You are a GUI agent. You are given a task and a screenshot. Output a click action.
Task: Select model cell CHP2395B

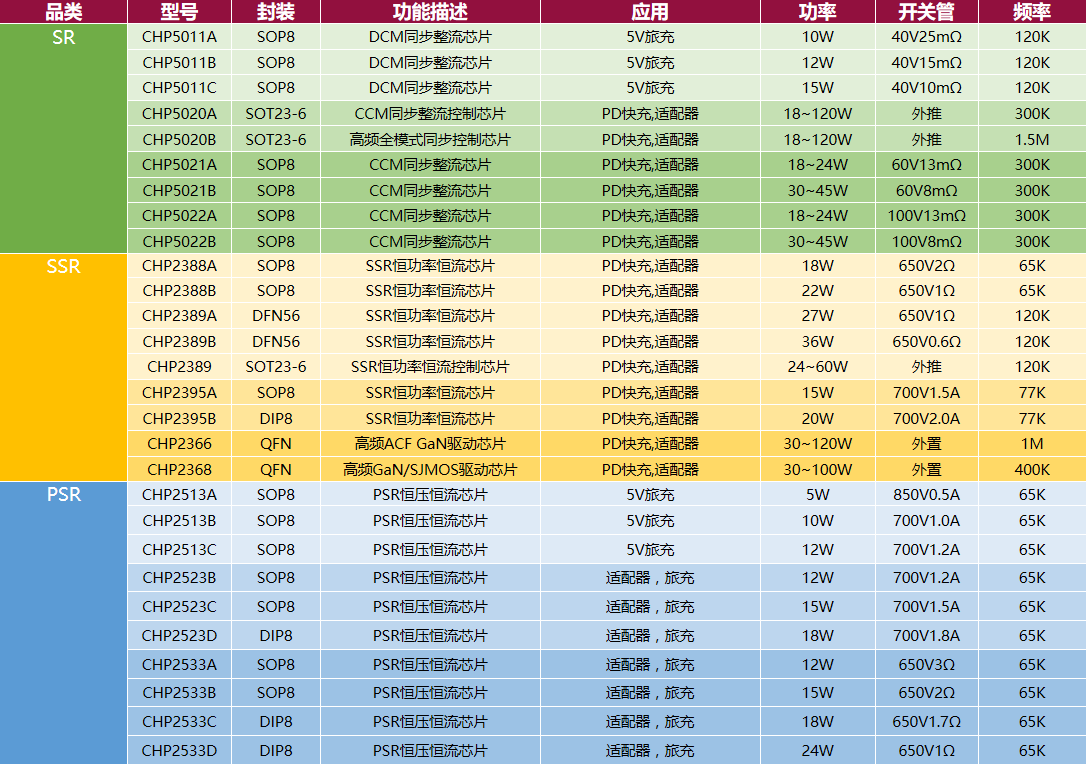[x=180, y=419]
